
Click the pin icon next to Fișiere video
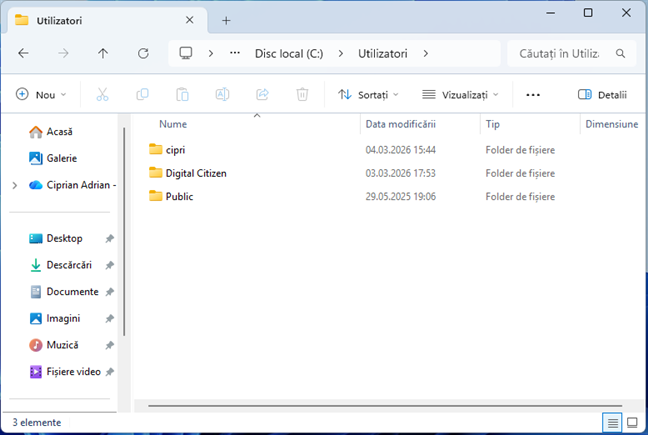[110, 372]
